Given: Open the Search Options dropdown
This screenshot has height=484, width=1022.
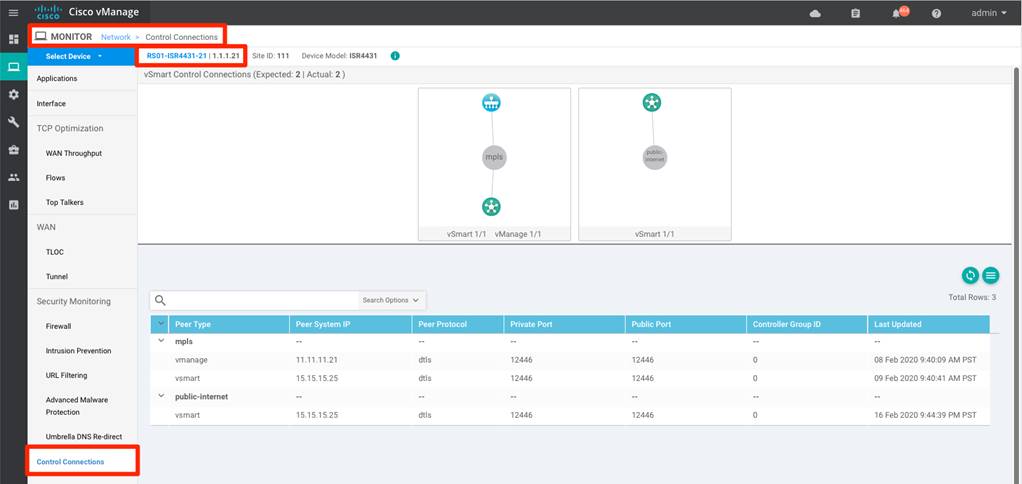Looking at the screenshot, I should 390,300.
